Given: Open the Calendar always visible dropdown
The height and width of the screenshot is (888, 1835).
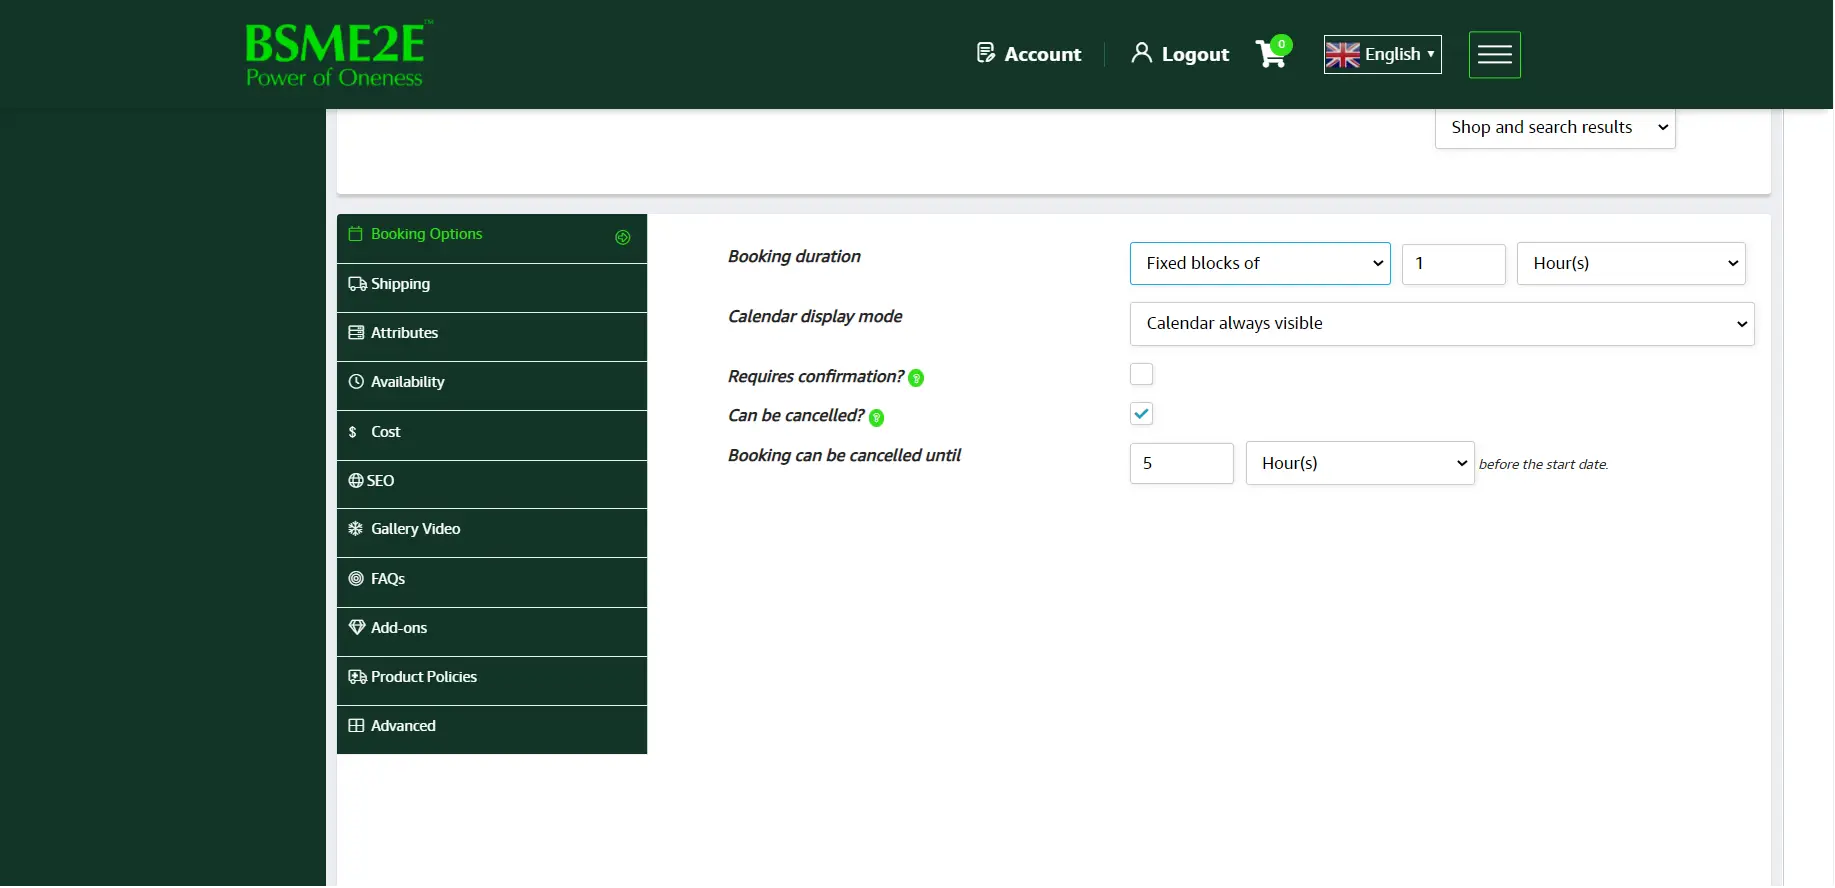Looking at the screenshot, I should pyautogui.click(x=1442, y=324).
